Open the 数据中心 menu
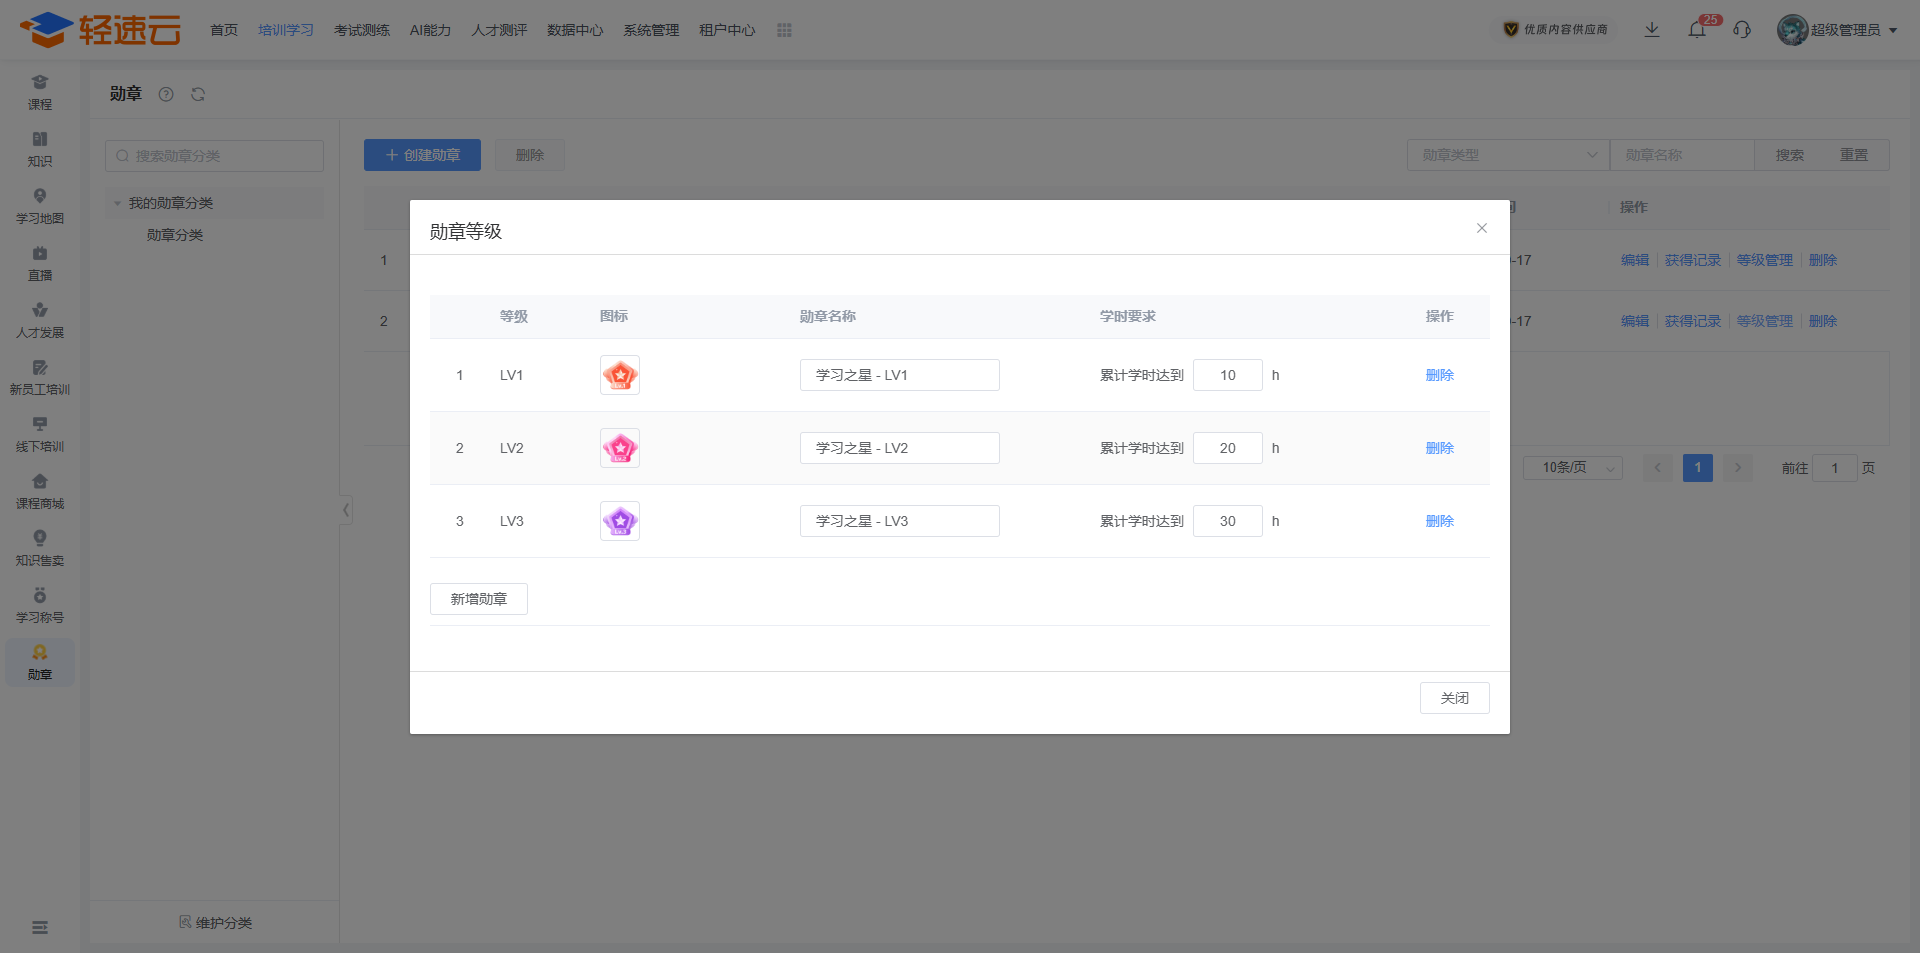 coord(575,30)
